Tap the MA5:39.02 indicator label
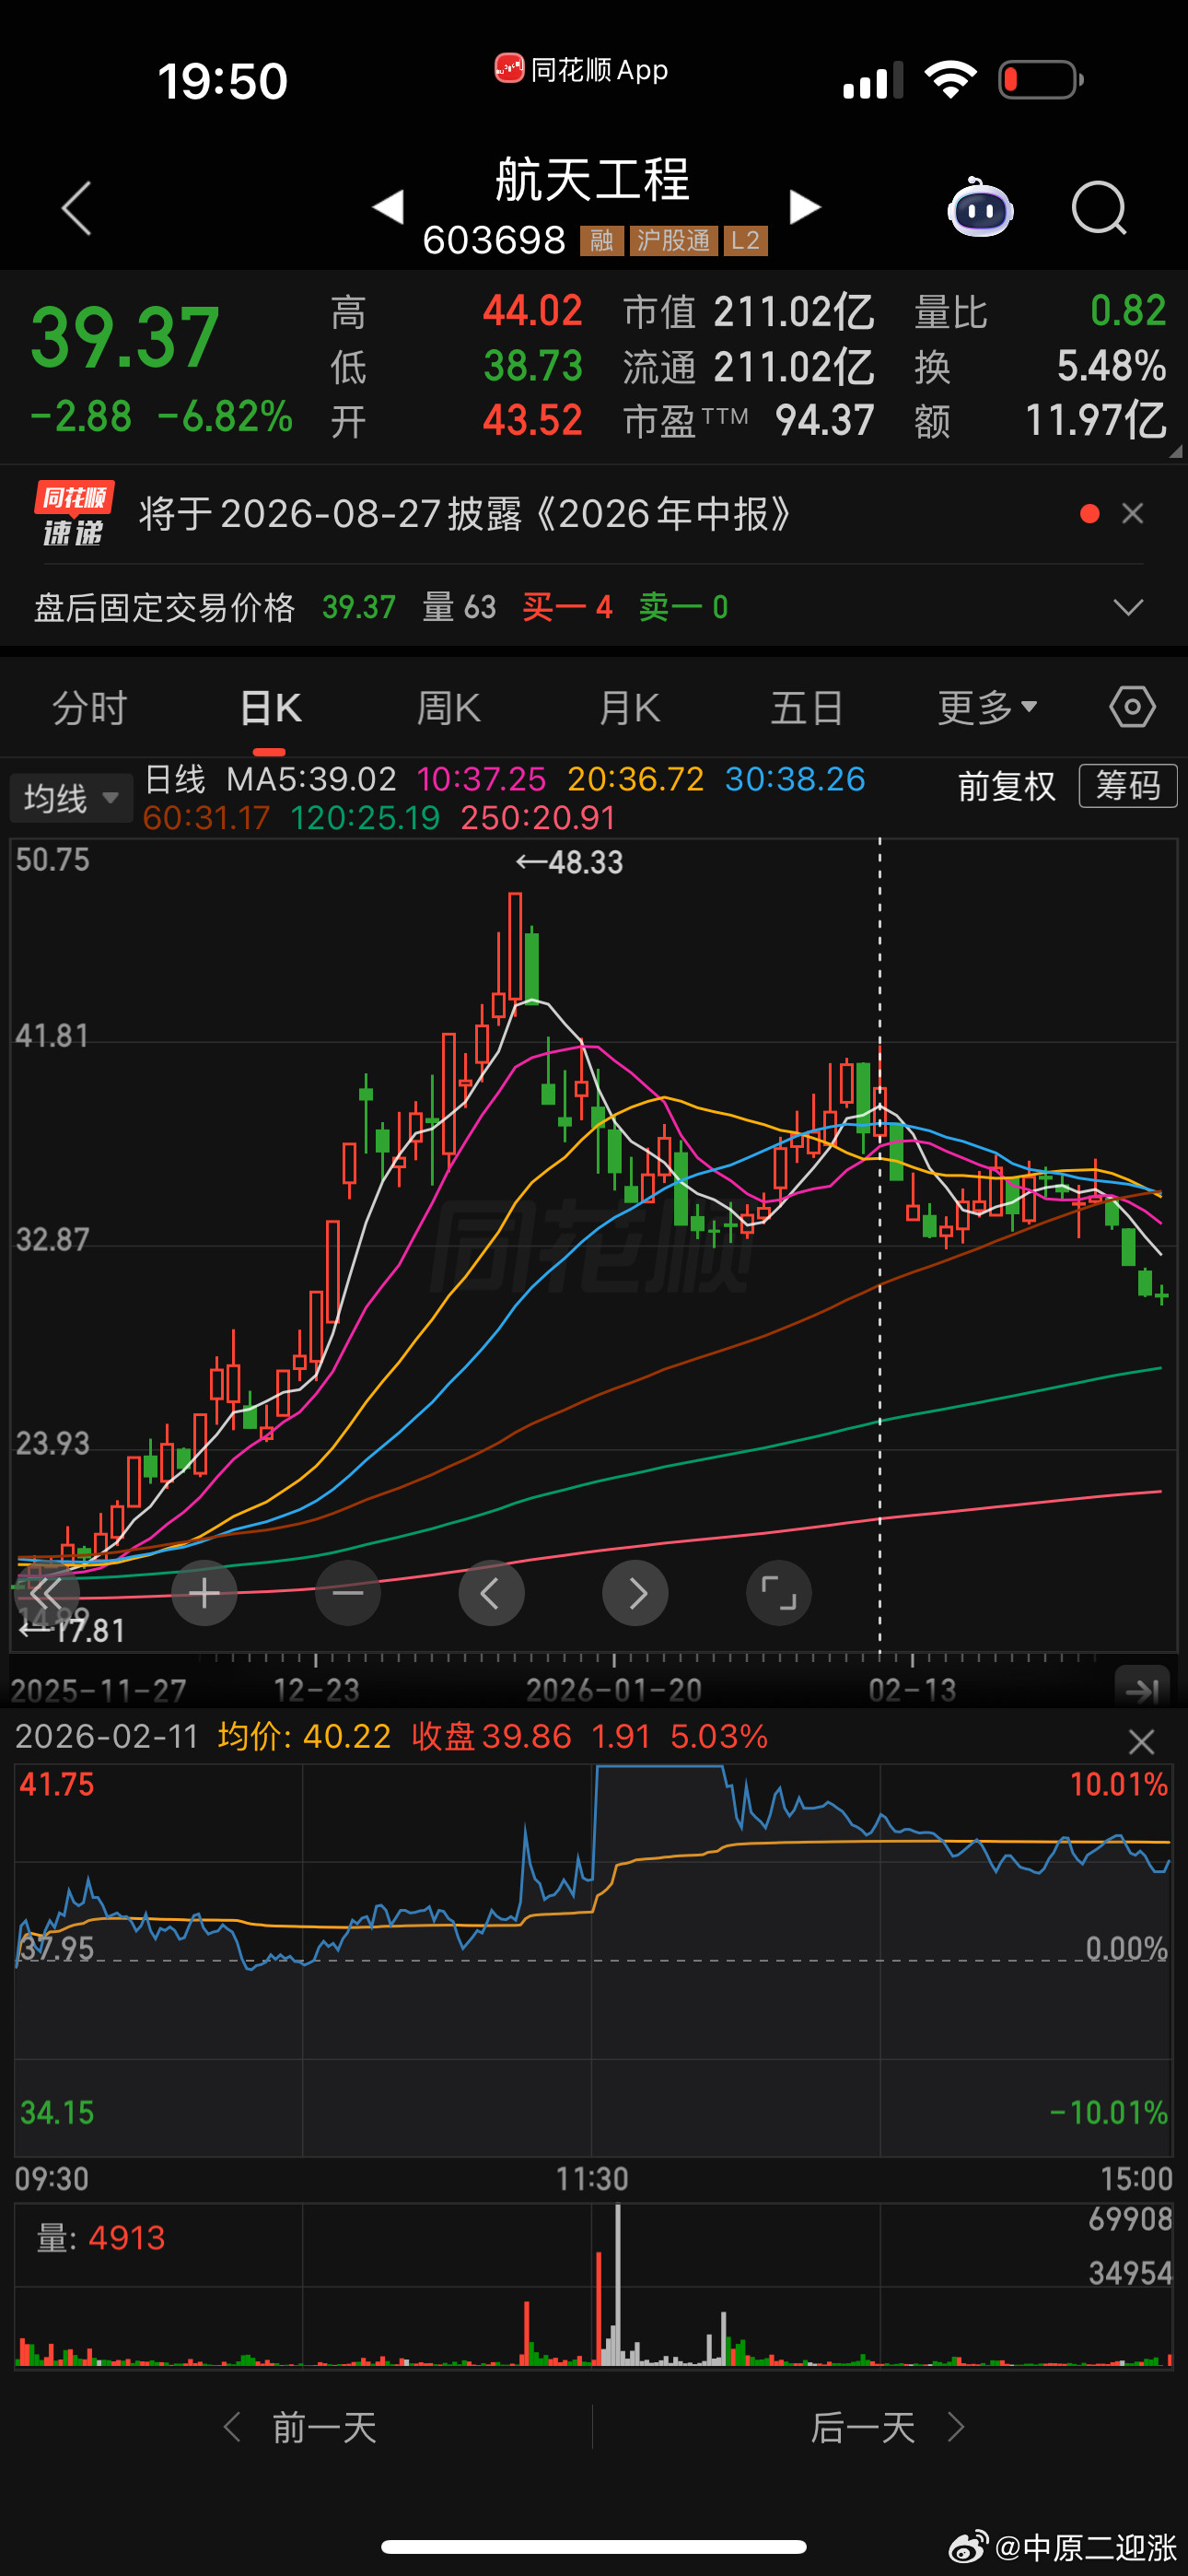 [x=311, y=779]
